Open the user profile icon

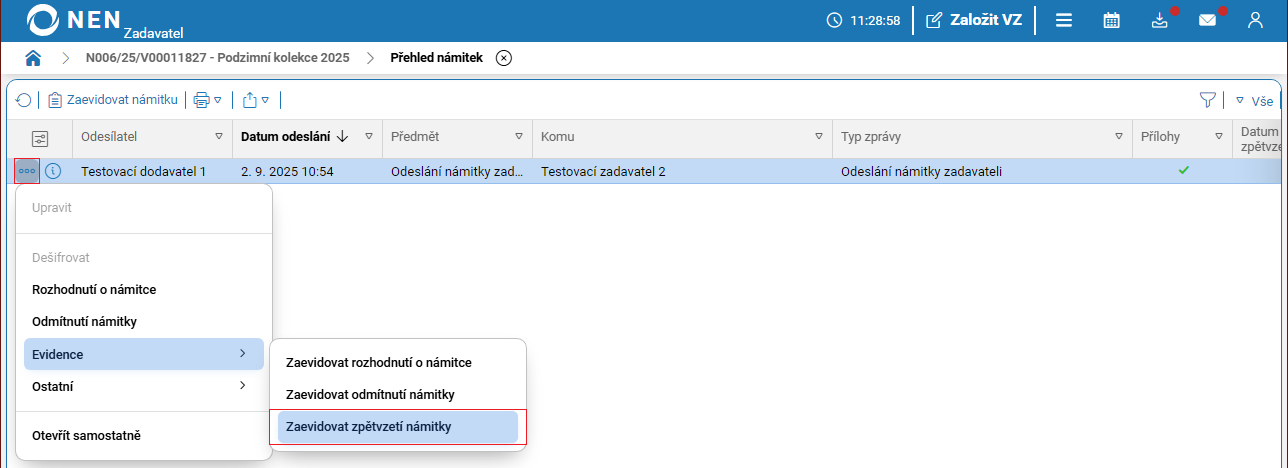coord(1255,20)
